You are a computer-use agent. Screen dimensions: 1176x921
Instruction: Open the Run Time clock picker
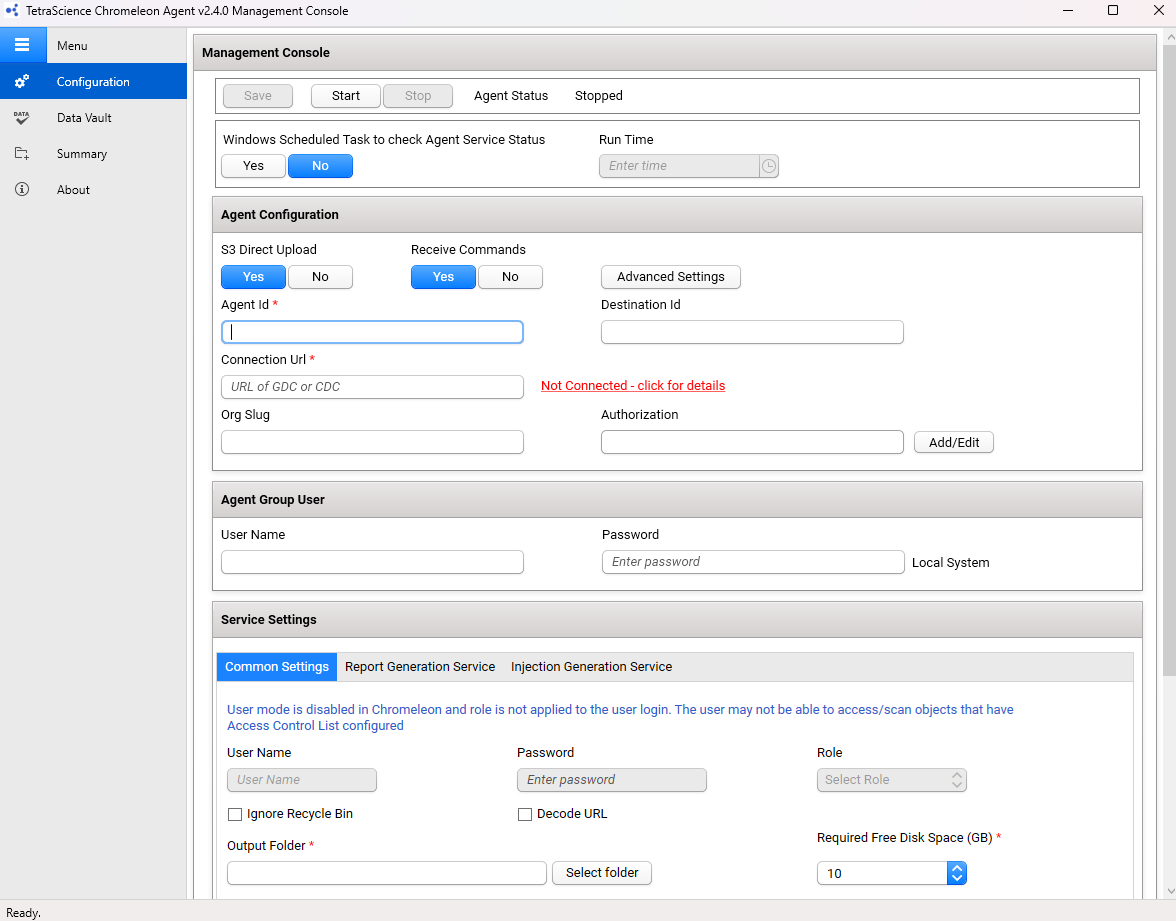769,166
